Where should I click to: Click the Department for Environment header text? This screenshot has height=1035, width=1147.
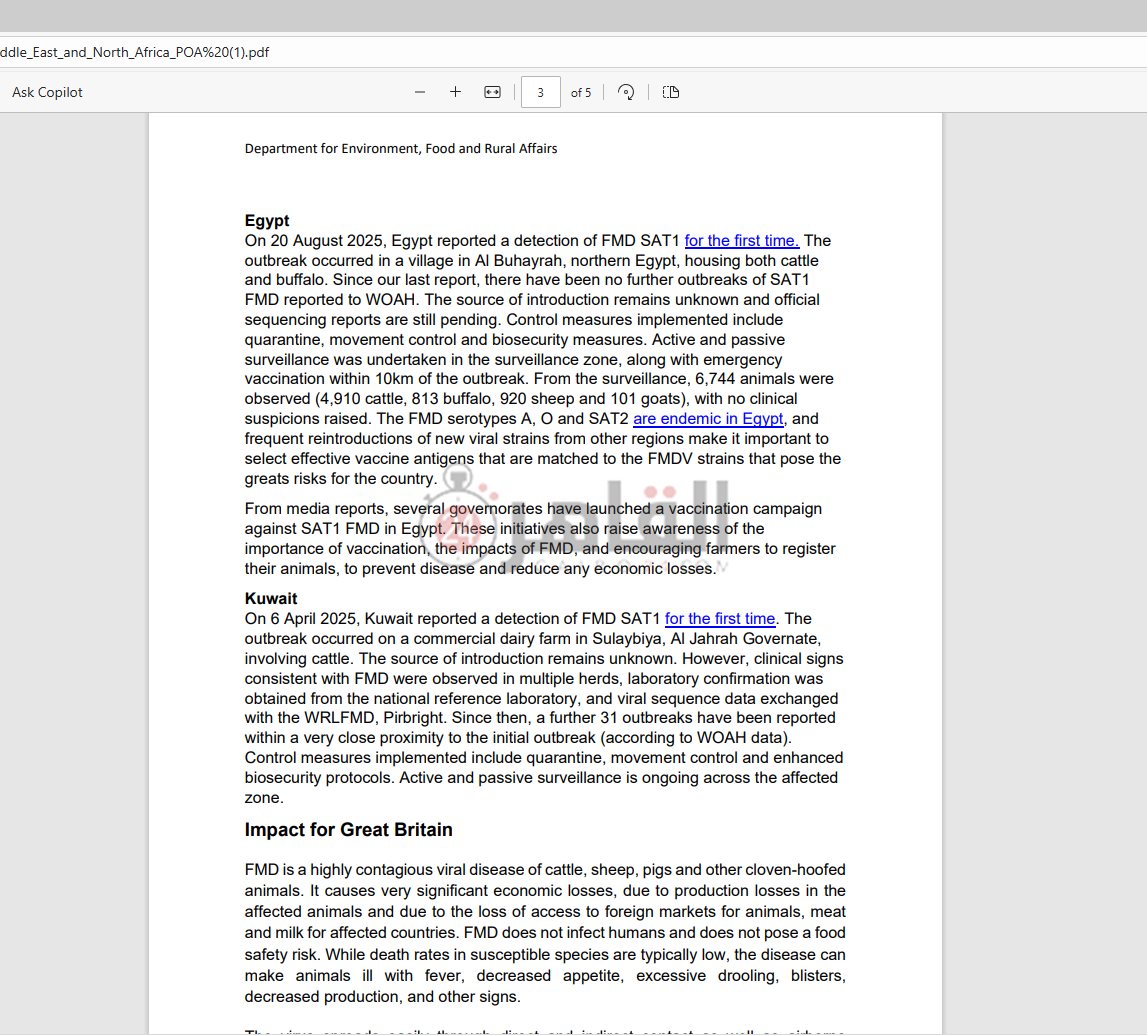click(x=401, y=148)
